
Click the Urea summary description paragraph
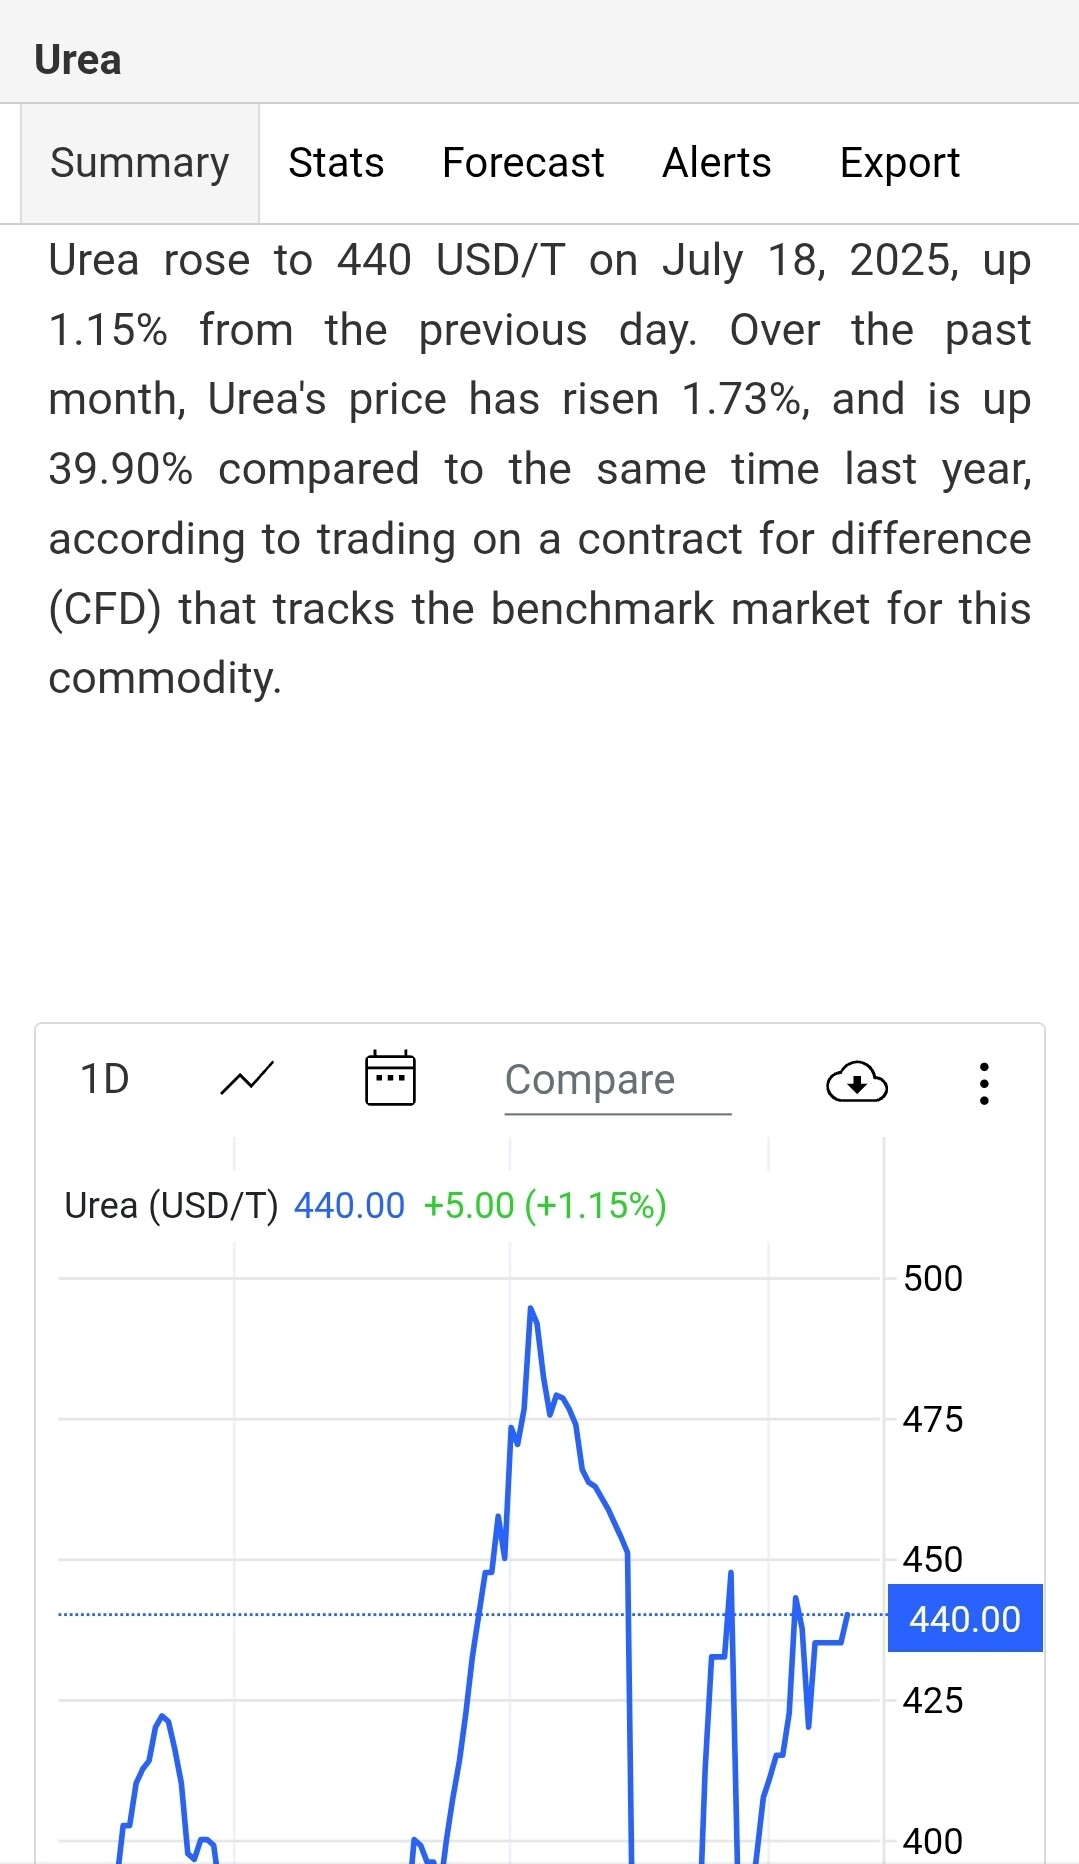[x=540, y=469]
